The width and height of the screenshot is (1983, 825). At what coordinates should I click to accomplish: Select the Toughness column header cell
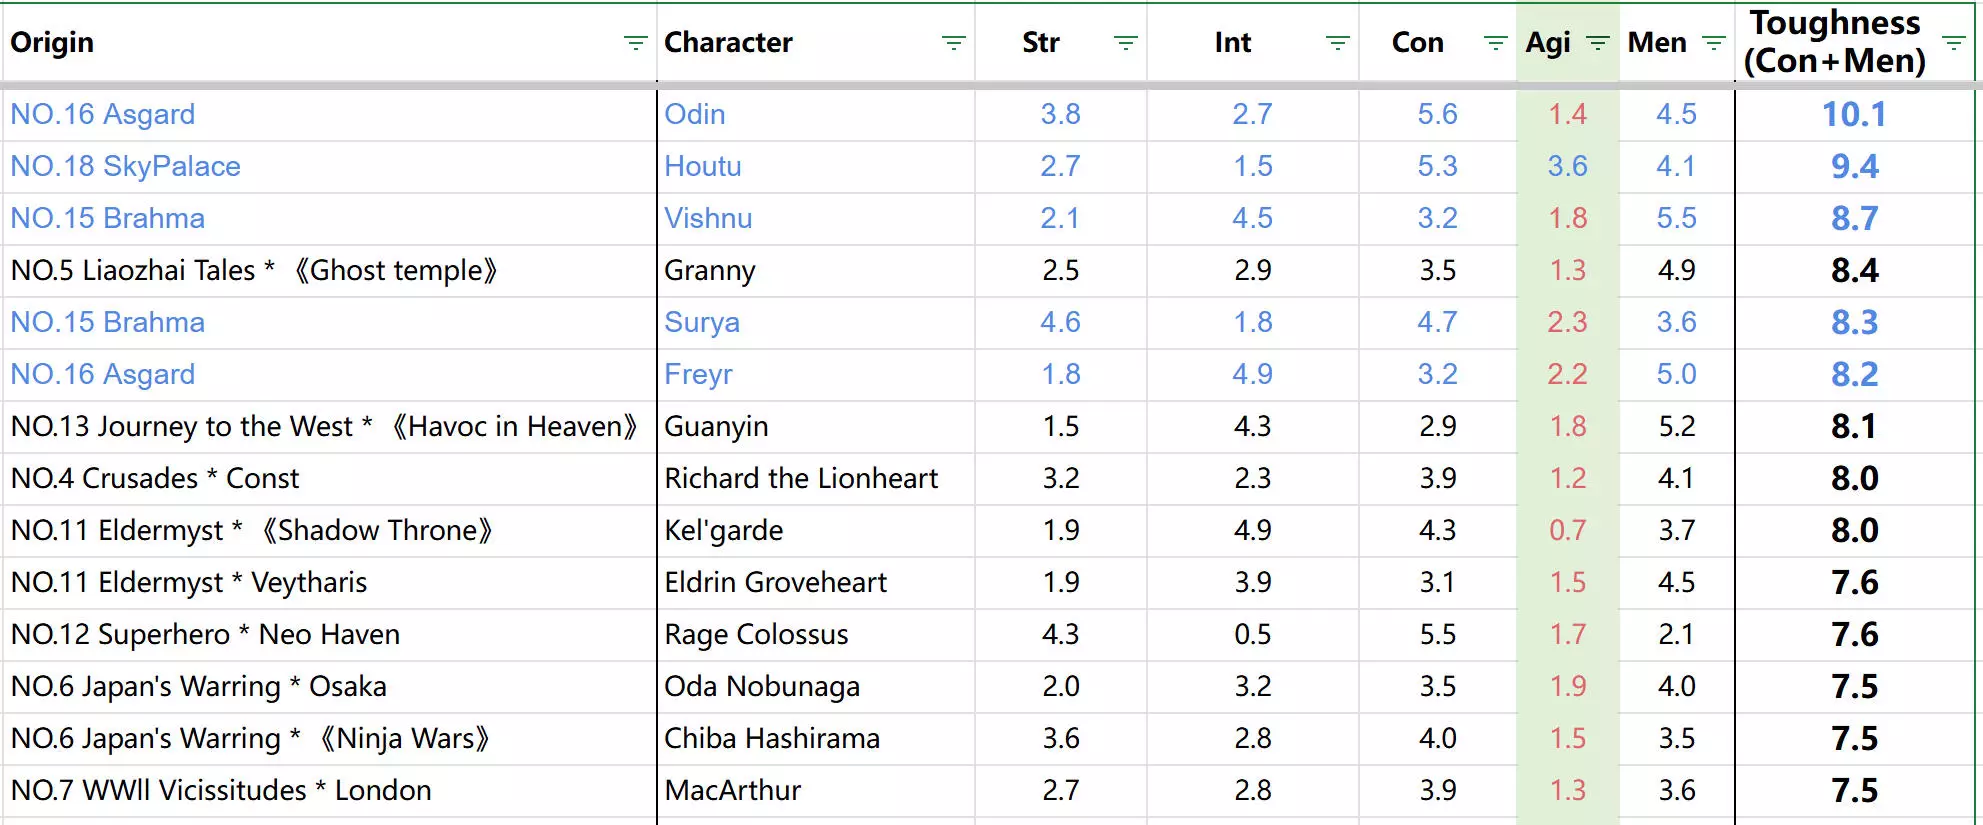coord(1834,42)
